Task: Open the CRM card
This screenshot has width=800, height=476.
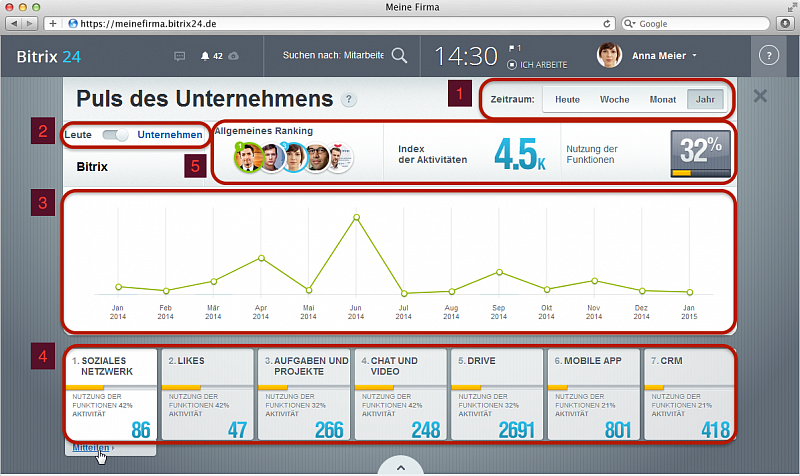Action: point(689,394)
